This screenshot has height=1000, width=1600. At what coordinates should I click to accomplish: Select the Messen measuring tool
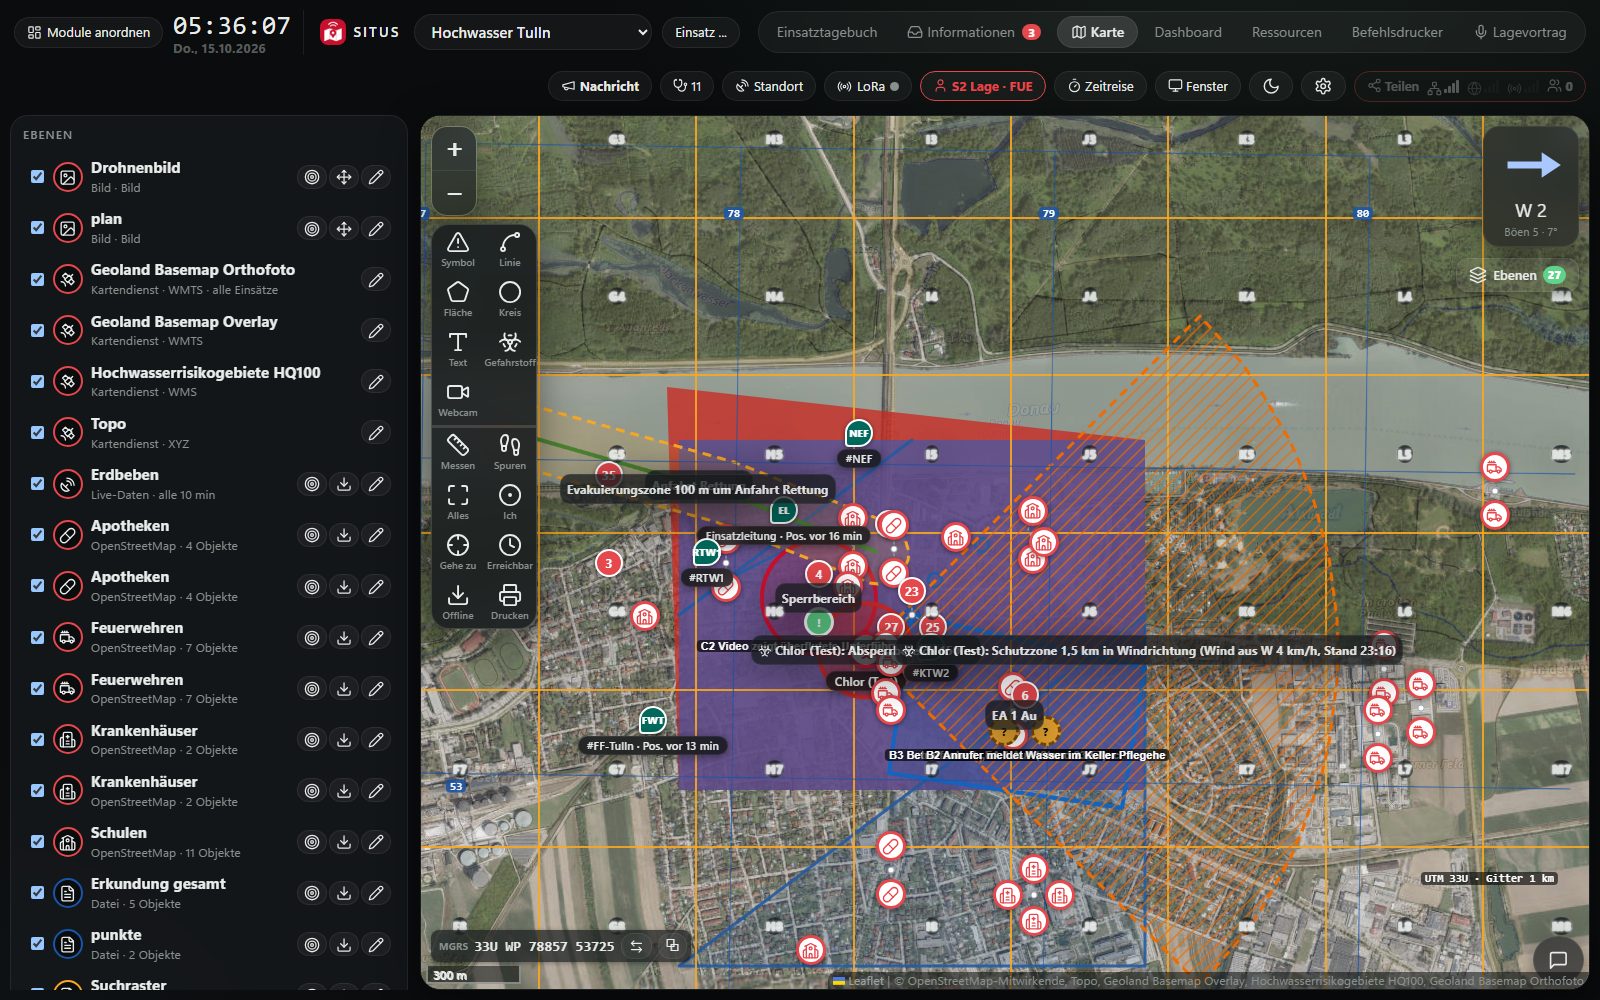coord(458,452)
